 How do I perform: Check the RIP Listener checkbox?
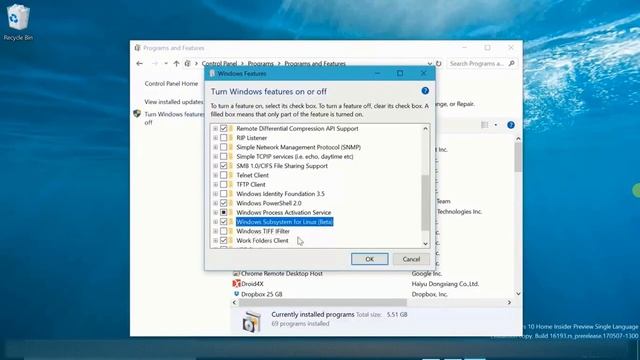click(x=223, y=138)
